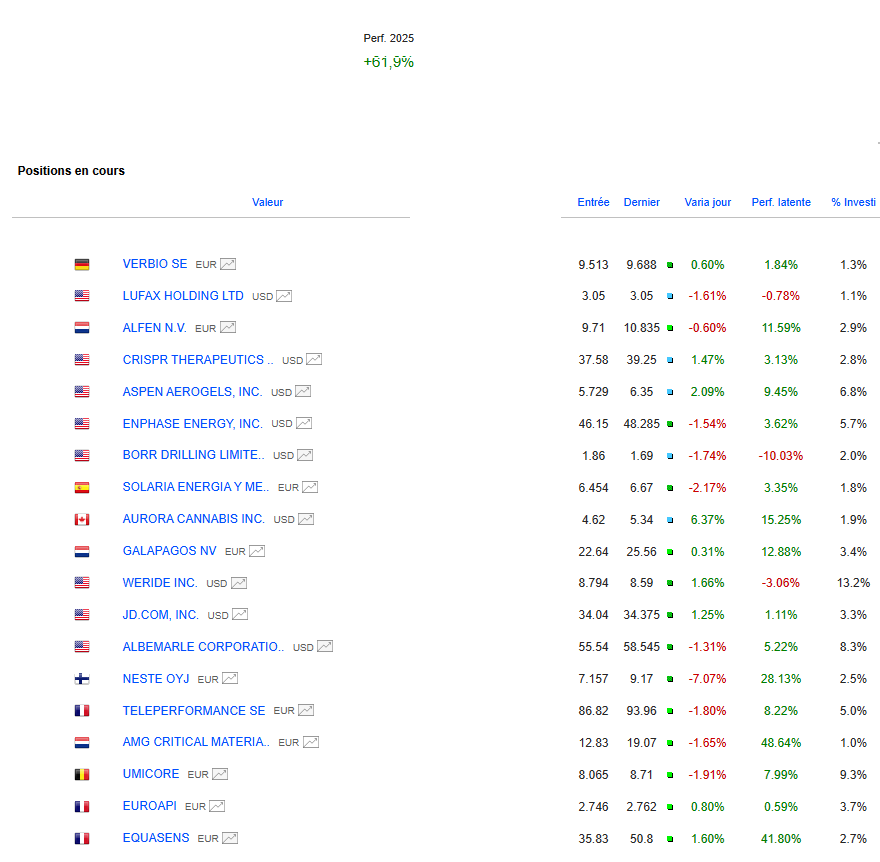Image resolution: width=880 pixels, height=862 pixels.
Task: Go to the TELEPERFORMANCE SE page
Action: tap(194, 710)
